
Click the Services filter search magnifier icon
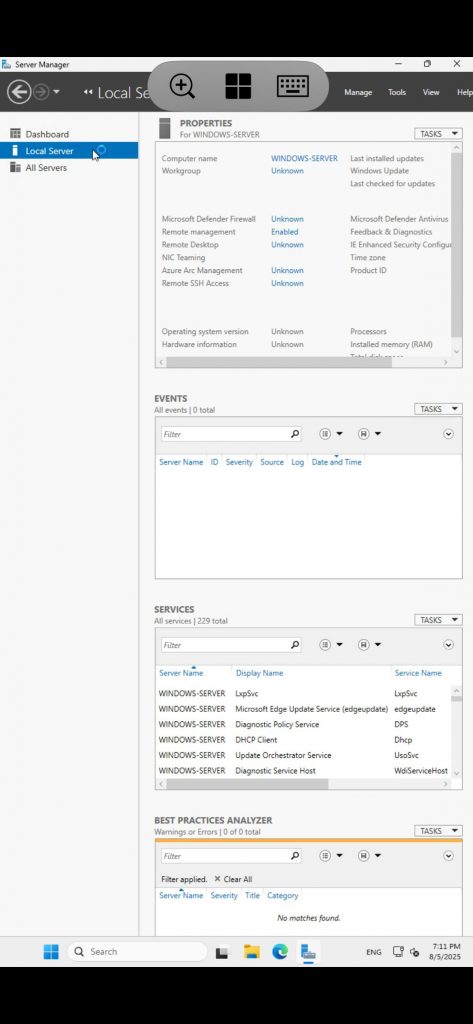click(x=295, y=645)
